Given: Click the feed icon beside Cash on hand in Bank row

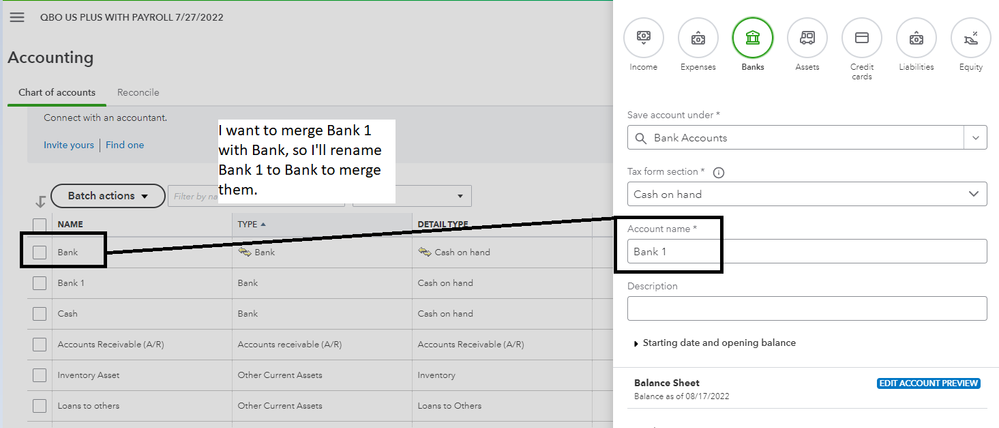Looking at the screenshot, I should coord(424,252).
